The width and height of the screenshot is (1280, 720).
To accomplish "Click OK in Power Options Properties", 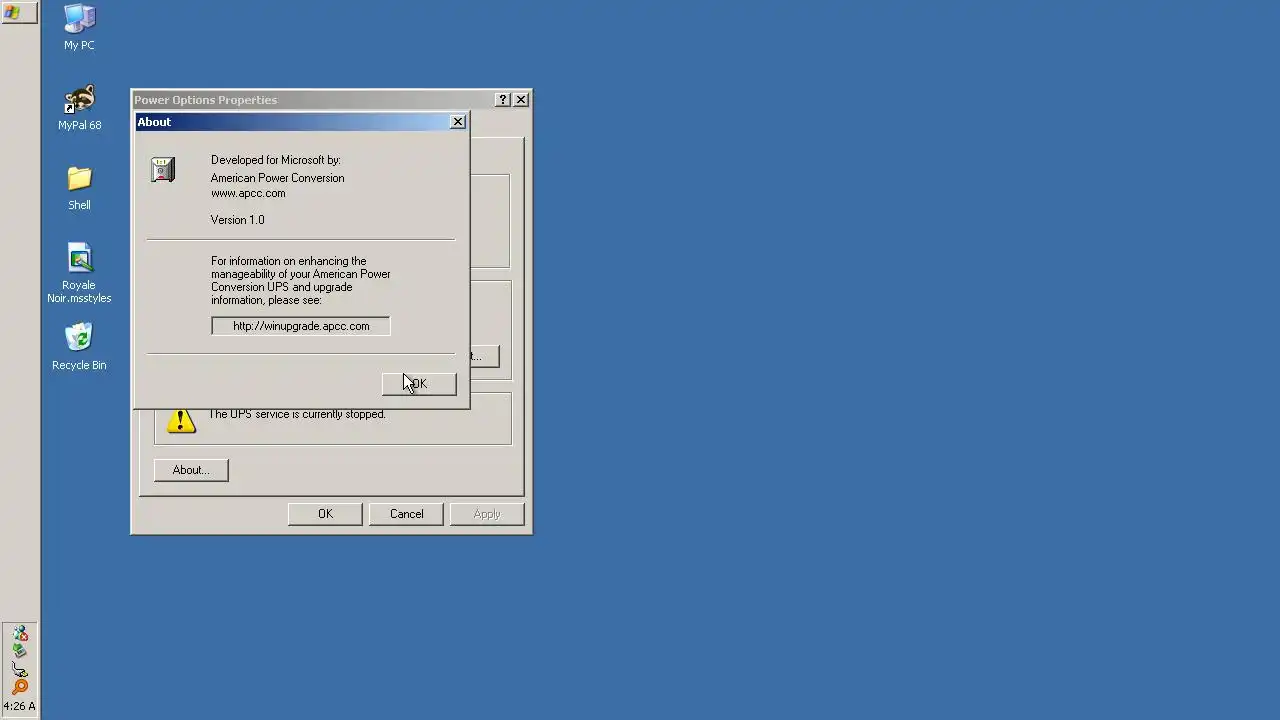I will [325, 514].
